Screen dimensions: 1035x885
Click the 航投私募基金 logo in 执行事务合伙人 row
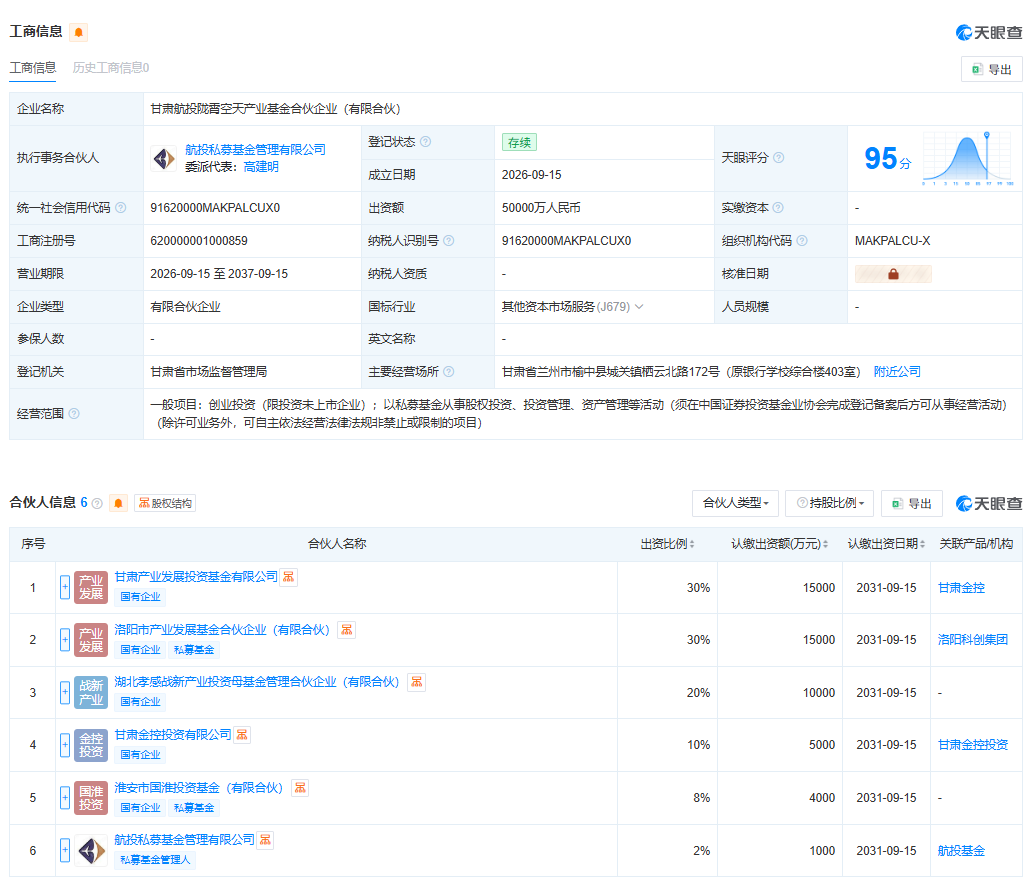[164, 158]
